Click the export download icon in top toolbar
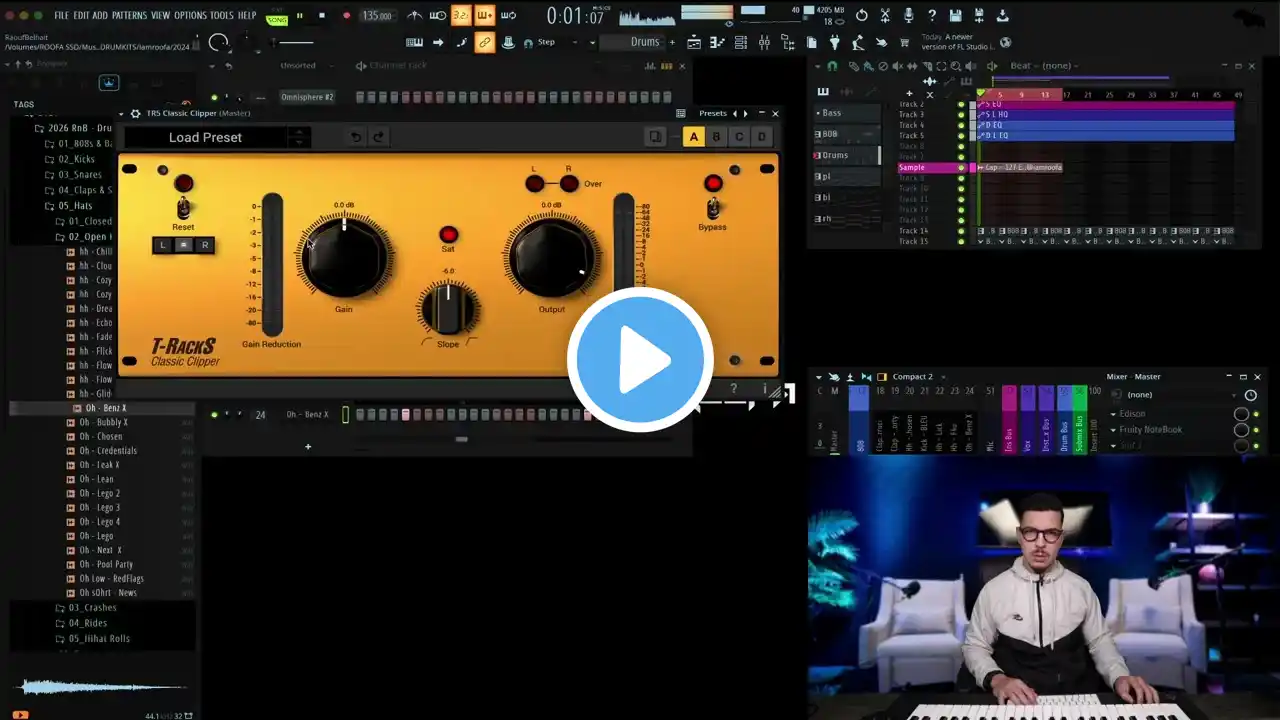 point(1002,15)
